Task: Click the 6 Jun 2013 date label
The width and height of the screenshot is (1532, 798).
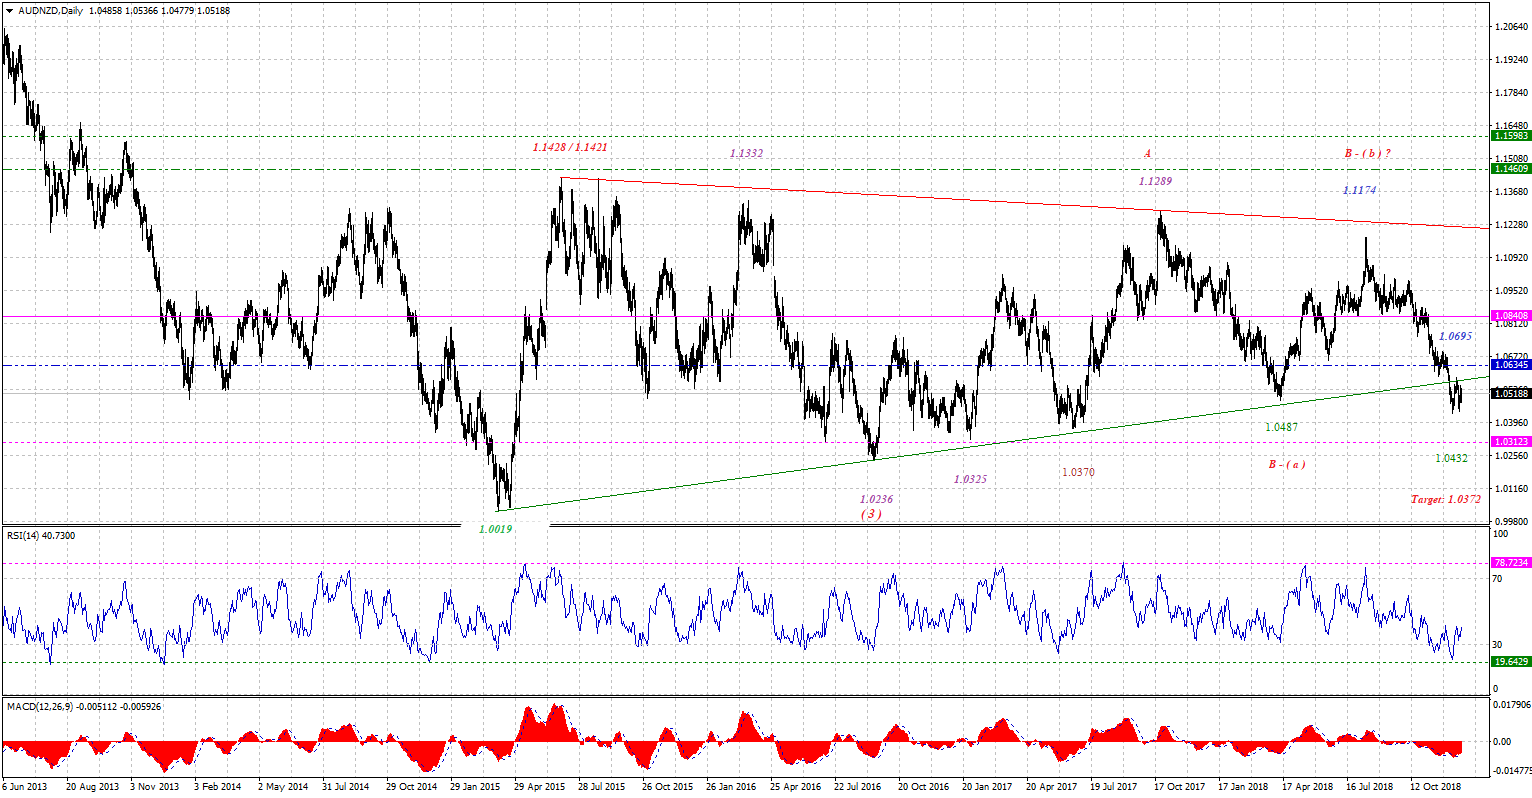Action: click(x=25, y=787)
